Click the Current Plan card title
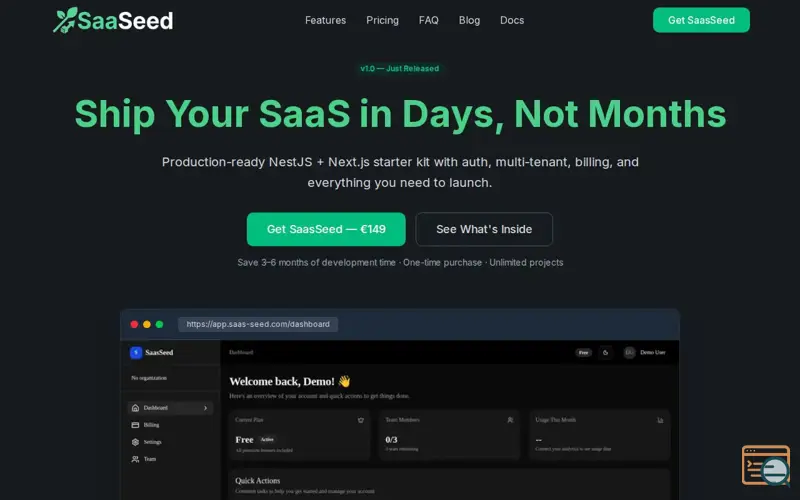Viewport: 800px width, 500px height. (x=249, y=420)
